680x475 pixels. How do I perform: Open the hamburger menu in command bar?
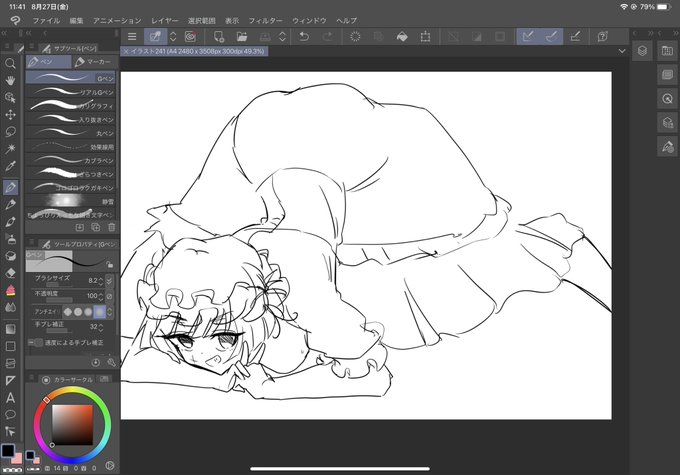point(132,37)
